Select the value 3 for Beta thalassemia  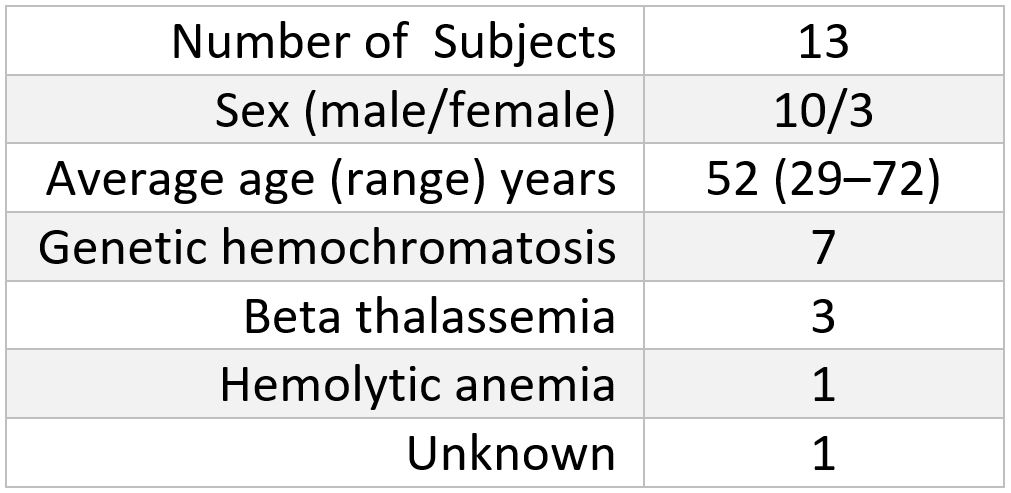[x=823, y=316]
